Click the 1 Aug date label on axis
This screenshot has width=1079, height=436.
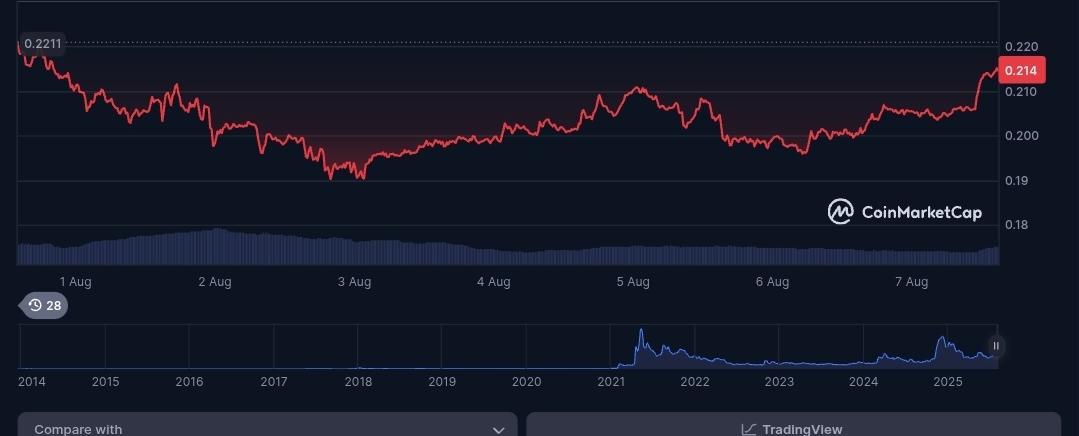pyautogui.click(x=76, y=282)
